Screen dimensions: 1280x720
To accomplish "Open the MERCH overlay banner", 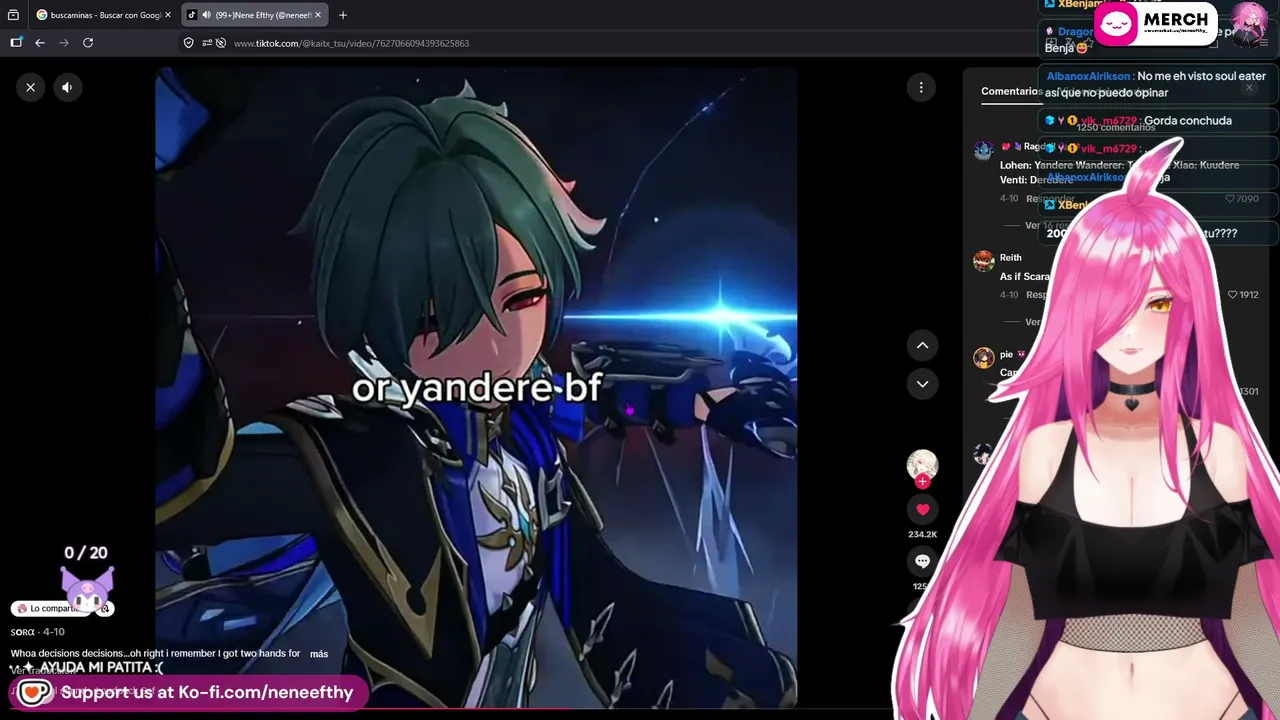I will [1155, 24].
